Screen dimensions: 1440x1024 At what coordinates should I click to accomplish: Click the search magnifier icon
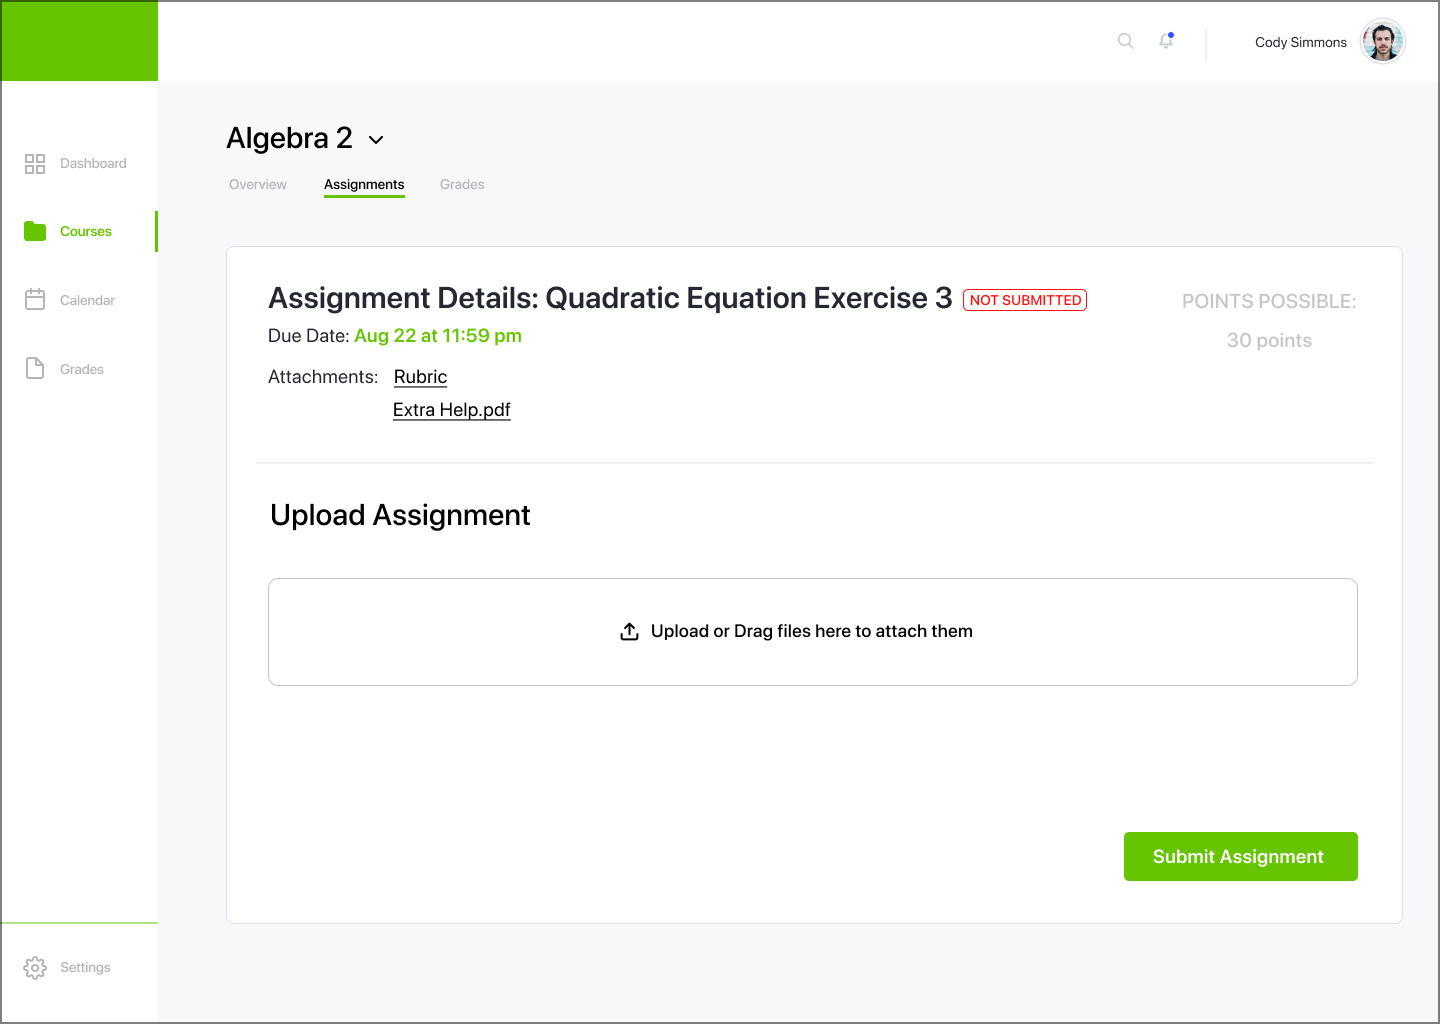1126,41
